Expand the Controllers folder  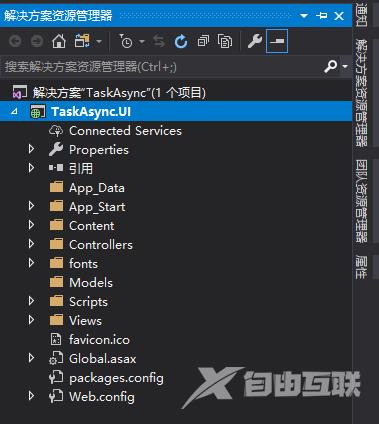(x=31, y=244)
